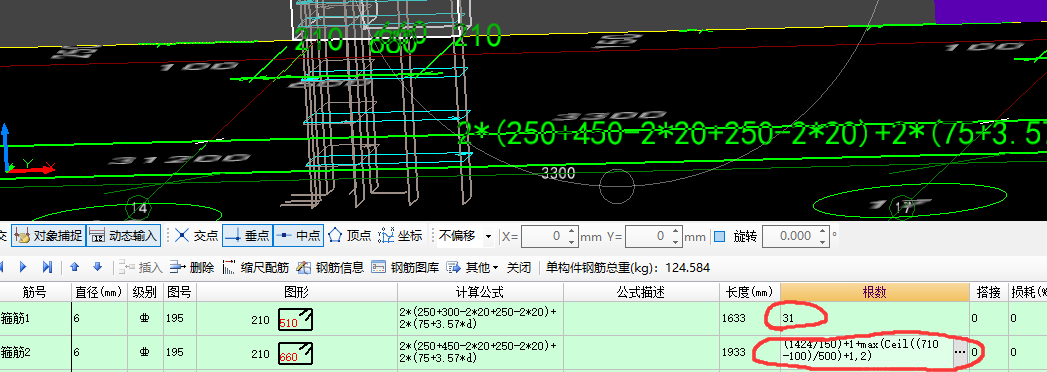Click the 删除 delete row button
Screen dimensions: 1047x372
click(x=192, y=268)
